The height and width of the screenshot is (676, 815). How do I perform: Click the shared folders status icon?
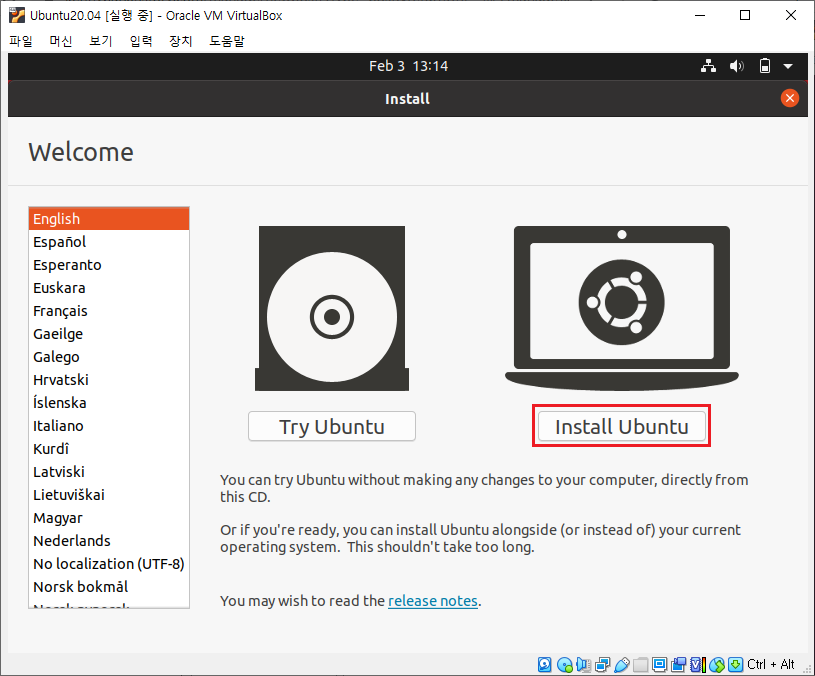640,665
